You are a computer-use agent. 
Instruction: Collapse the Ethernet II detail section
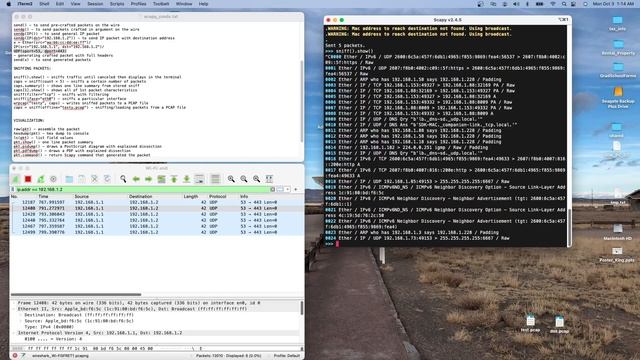pos(14,309)
